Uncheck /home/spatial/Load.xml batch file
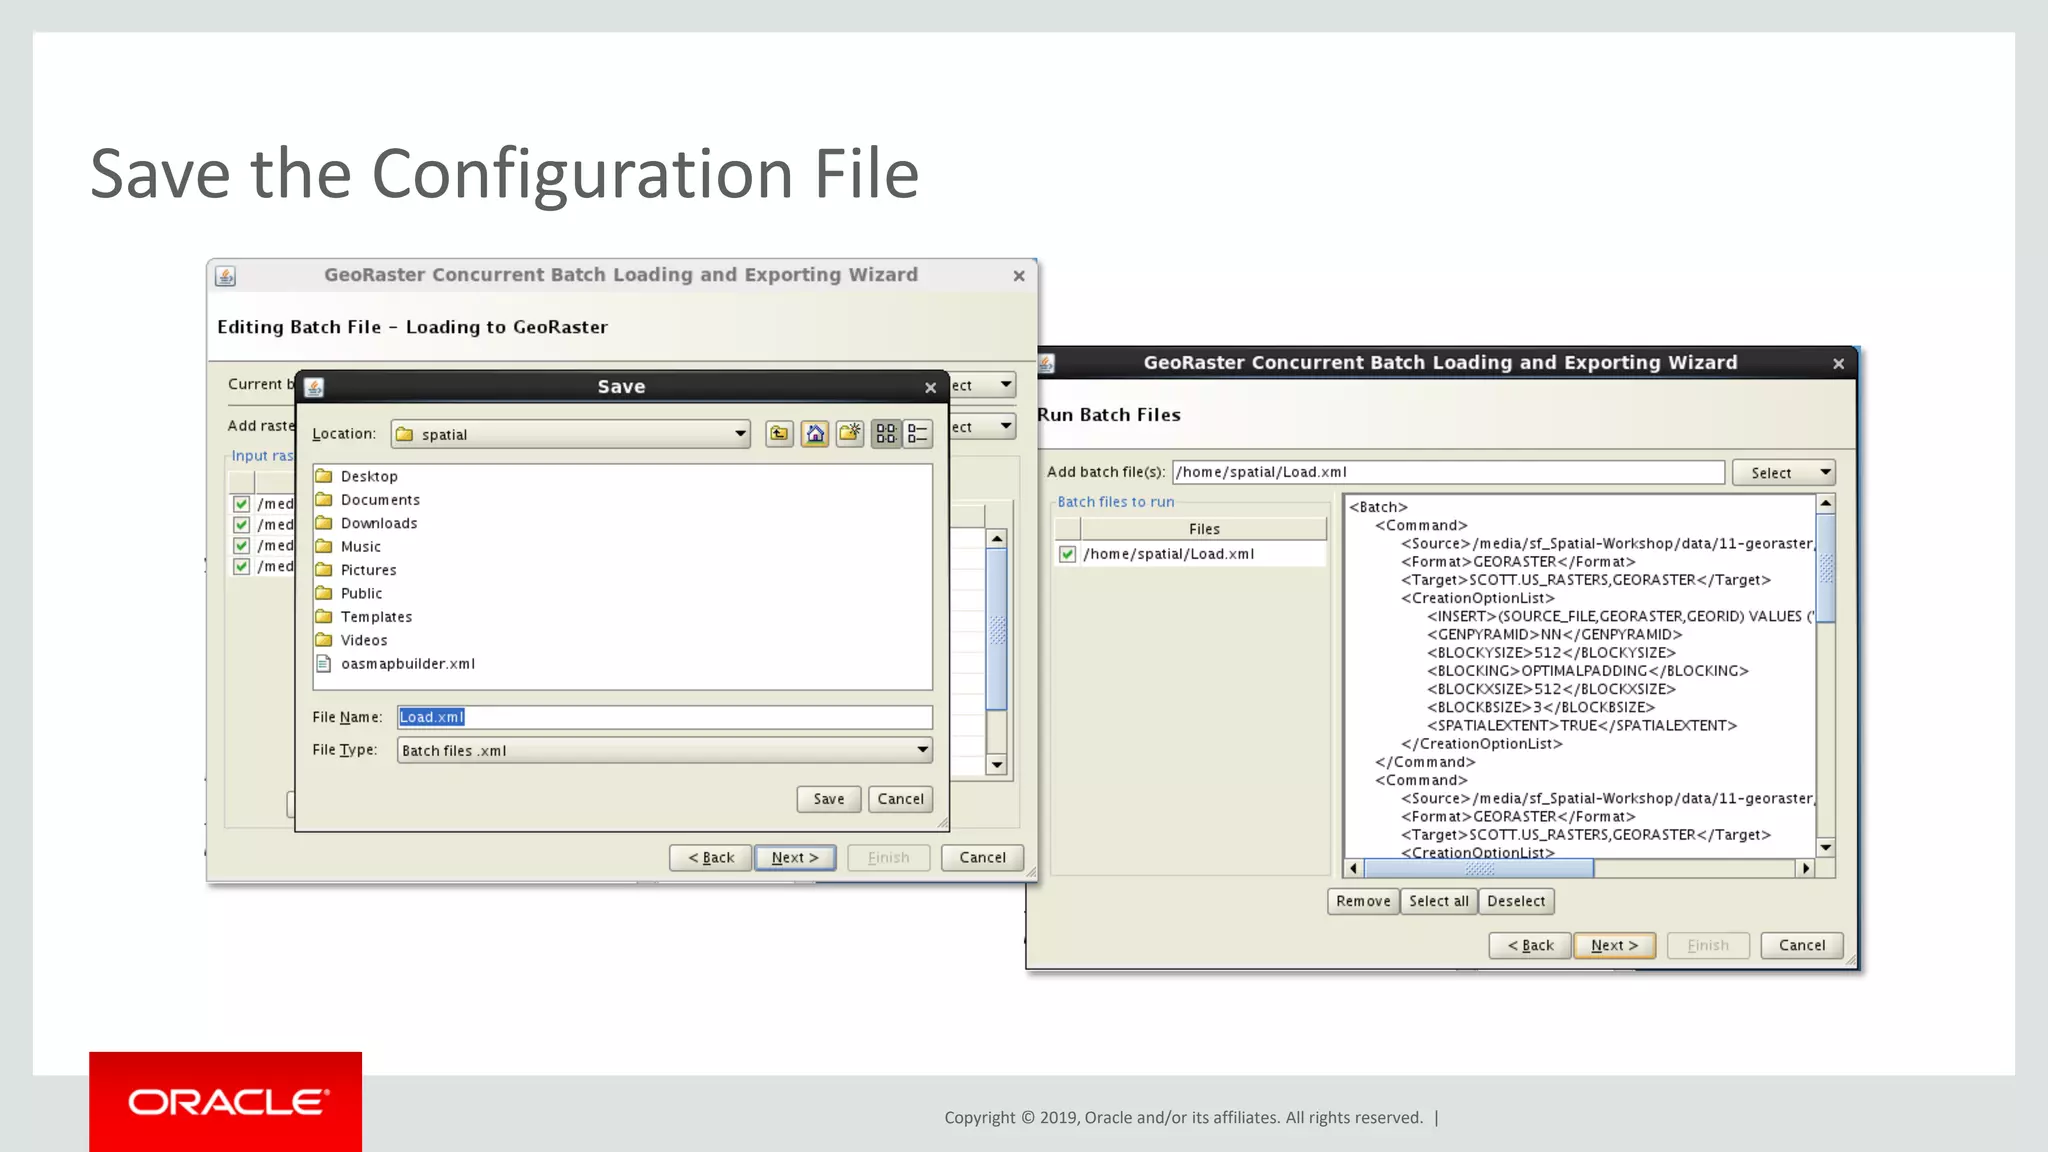The height and width of the screenshot is (1152, 2048). point(1068,554)
